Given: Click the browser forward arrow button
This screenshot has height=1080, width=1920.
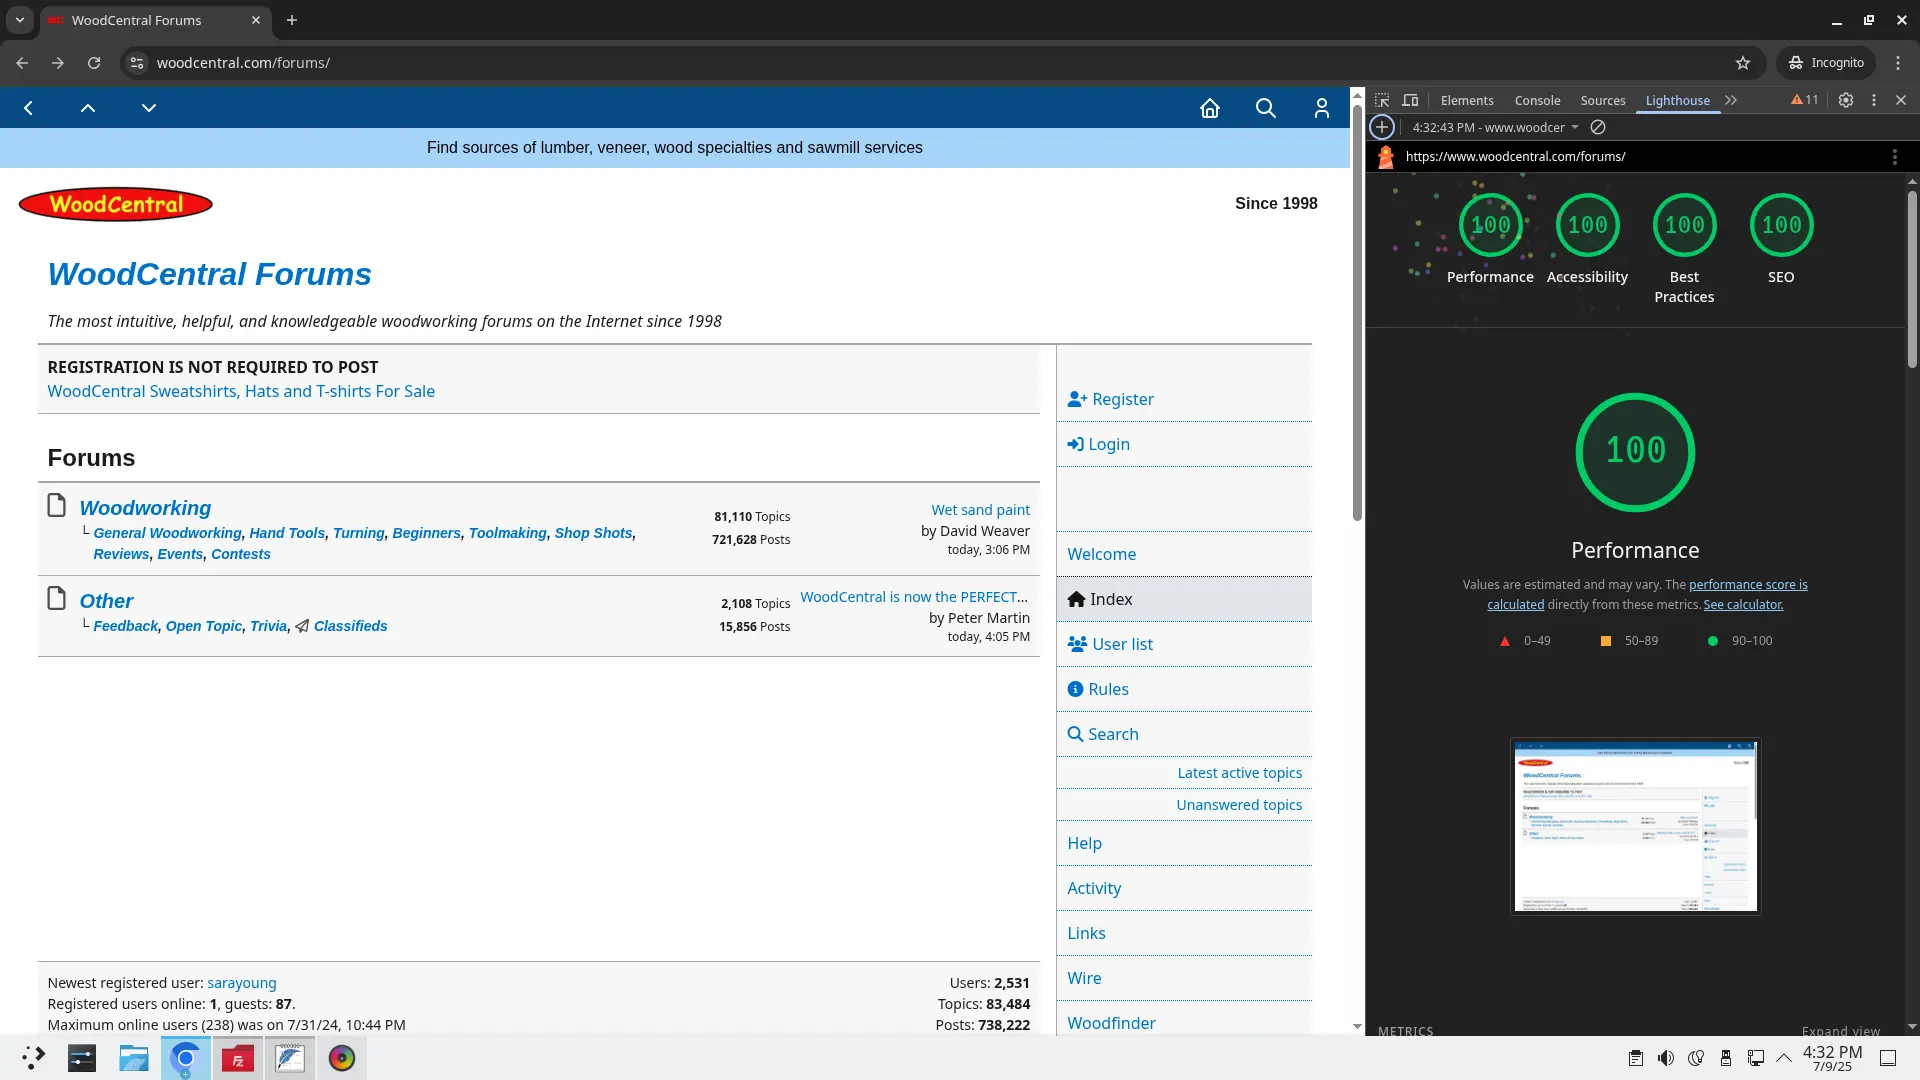Looking at the screenshot, I should coord(58,62).
